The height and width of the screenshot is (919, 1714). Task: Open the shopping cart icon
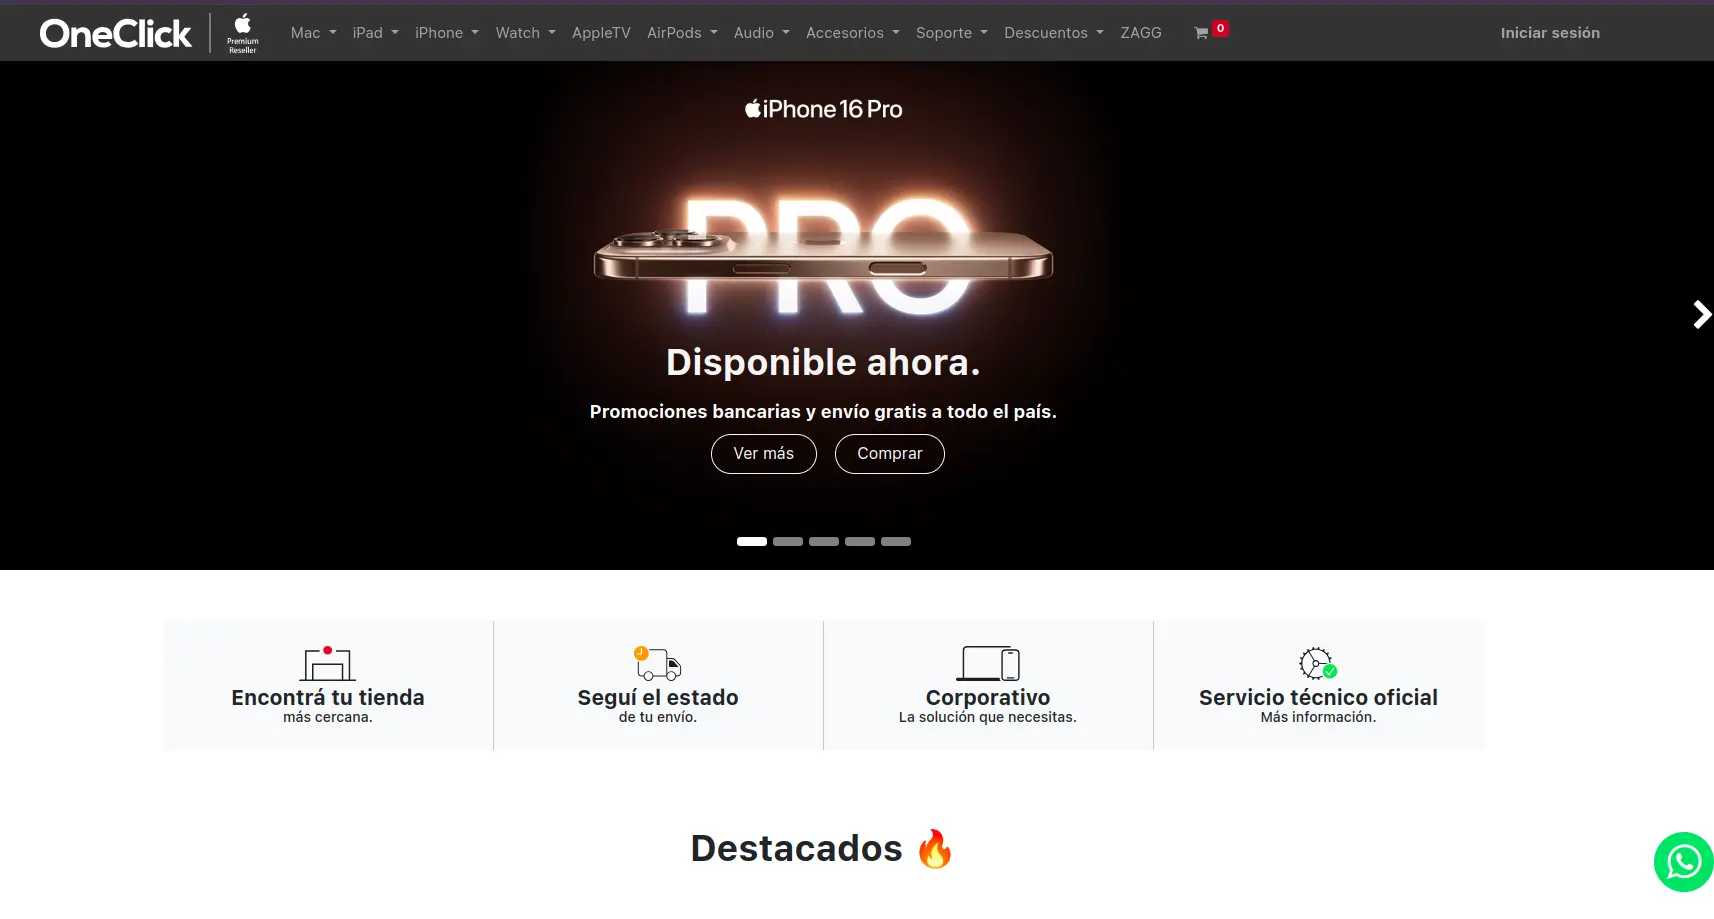[x=1201, y=33]
